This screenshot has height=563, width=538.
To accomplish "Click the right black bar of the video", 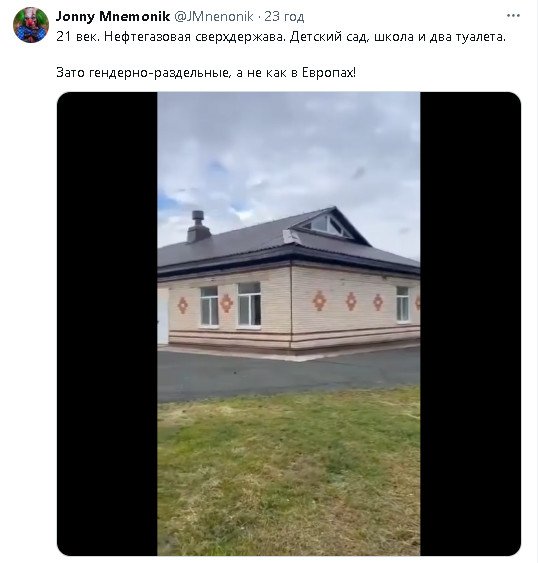I will click(x=470, y=324).
